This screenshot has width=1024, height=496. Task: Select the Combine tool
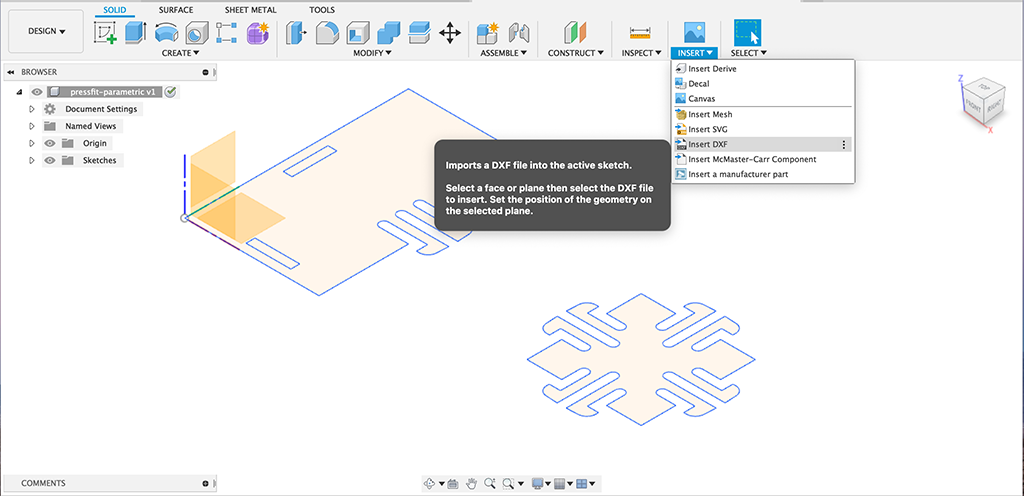point(389,33)
